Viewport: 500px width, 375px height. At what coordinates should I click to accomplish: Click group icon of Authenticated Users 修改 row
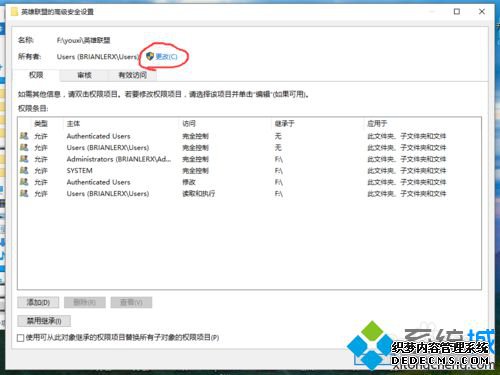click(x=24, y=182)
